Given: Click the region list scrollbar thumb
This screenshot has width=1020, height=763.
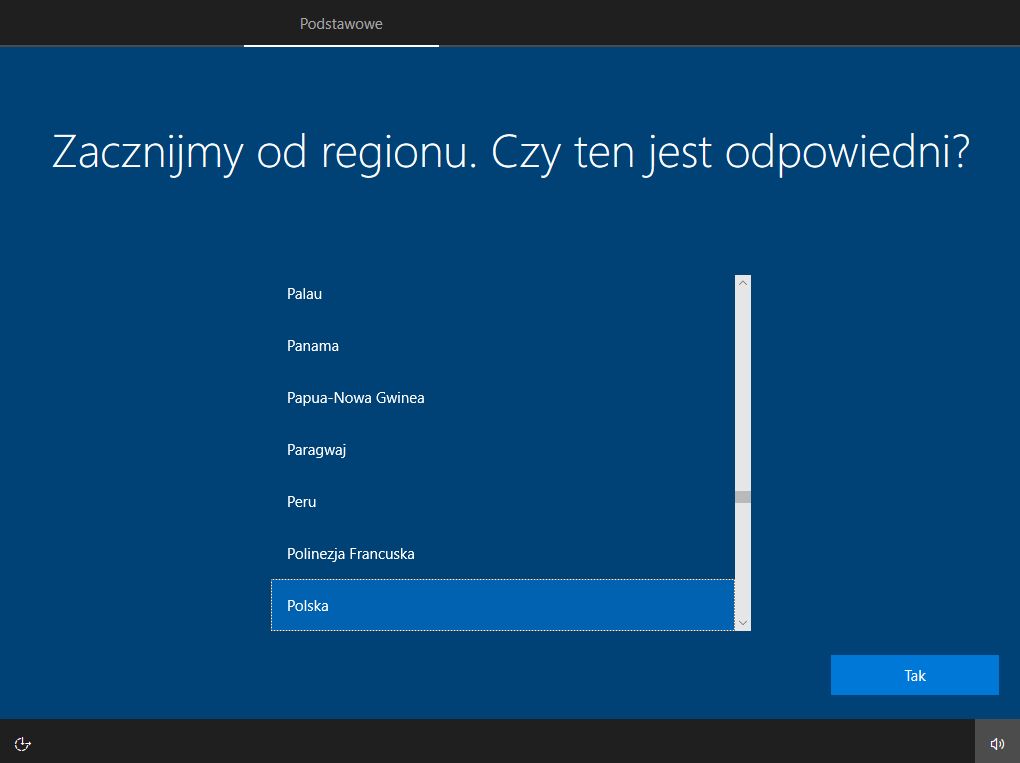Looking at the screenshot, I should tap(743, 497).
